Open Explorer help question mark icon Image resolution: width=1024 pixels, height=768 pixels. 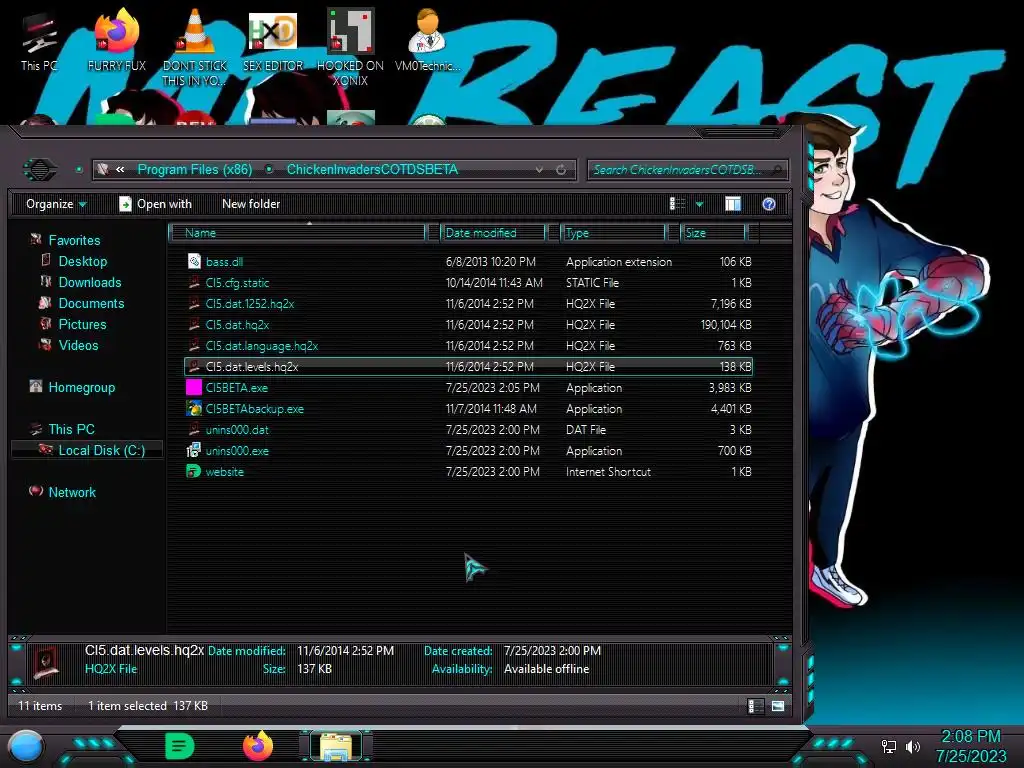769,204
